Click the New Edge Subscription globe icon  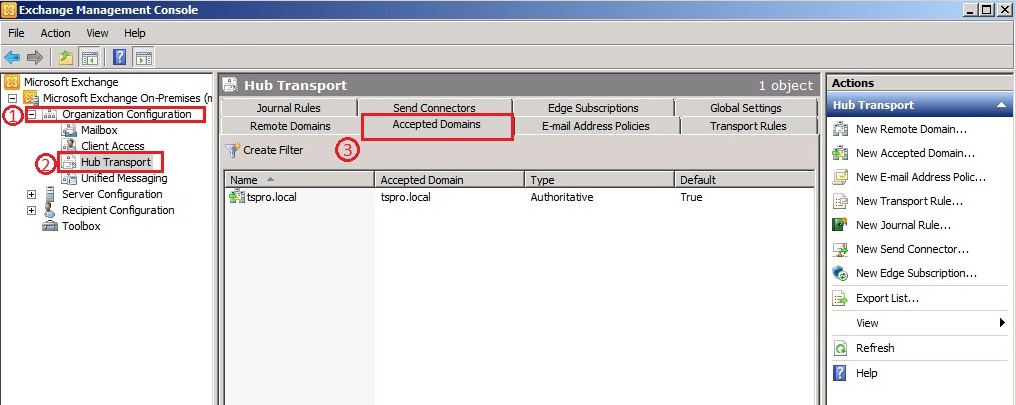[840, 273]
